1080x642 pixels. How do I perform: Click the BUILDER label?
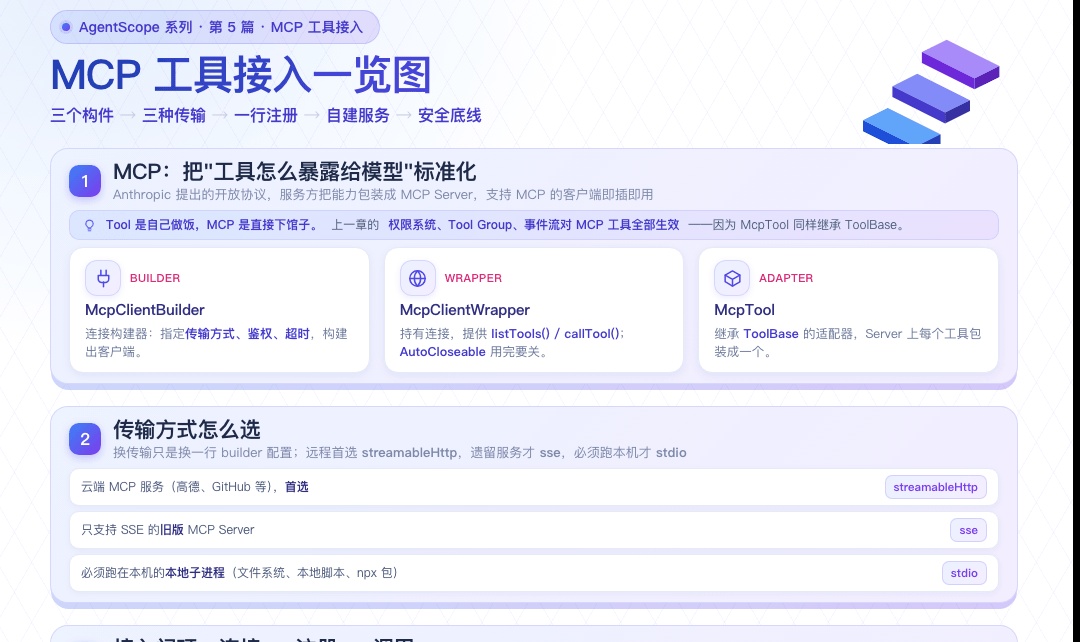155,278
